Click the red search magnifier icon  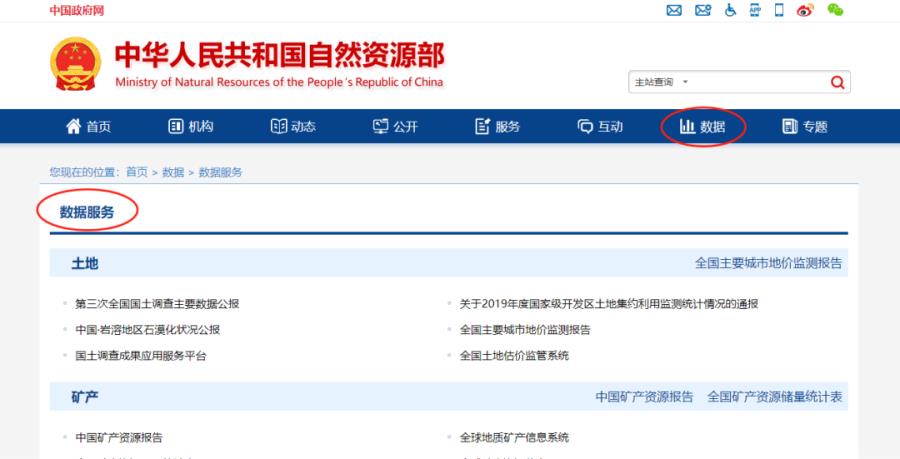tap(837, 82)
